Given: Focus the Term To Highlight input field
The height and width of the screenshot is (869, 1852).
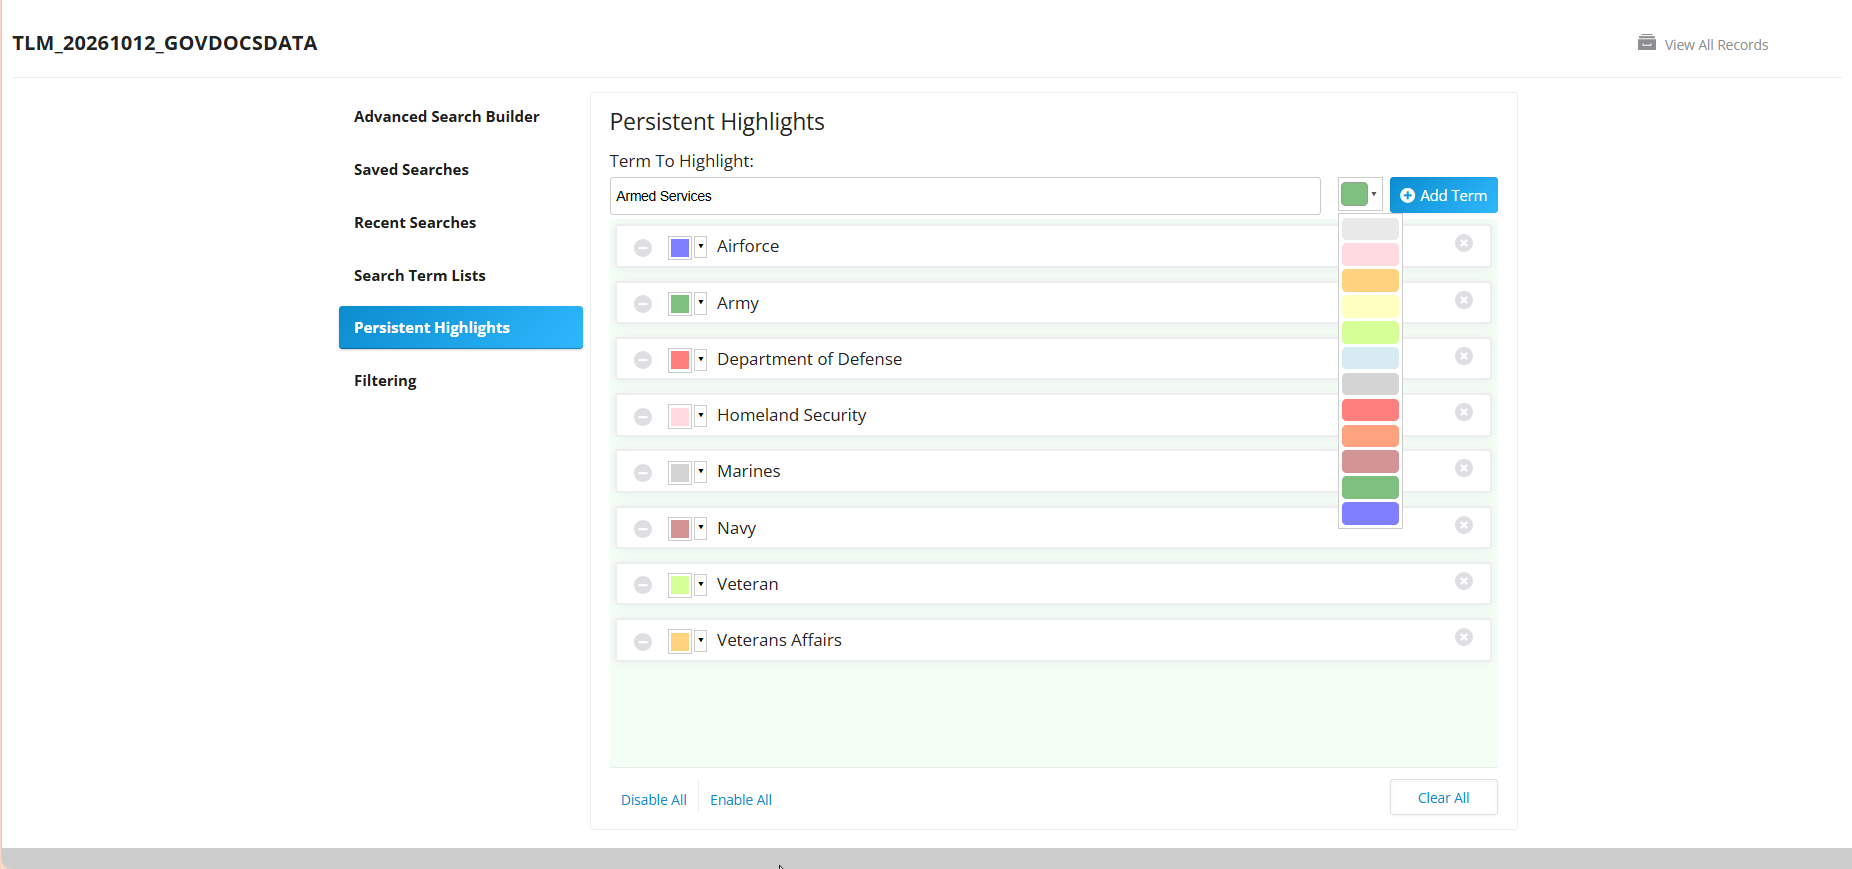Looking at the screenshot, I should (x=965, y=196).
